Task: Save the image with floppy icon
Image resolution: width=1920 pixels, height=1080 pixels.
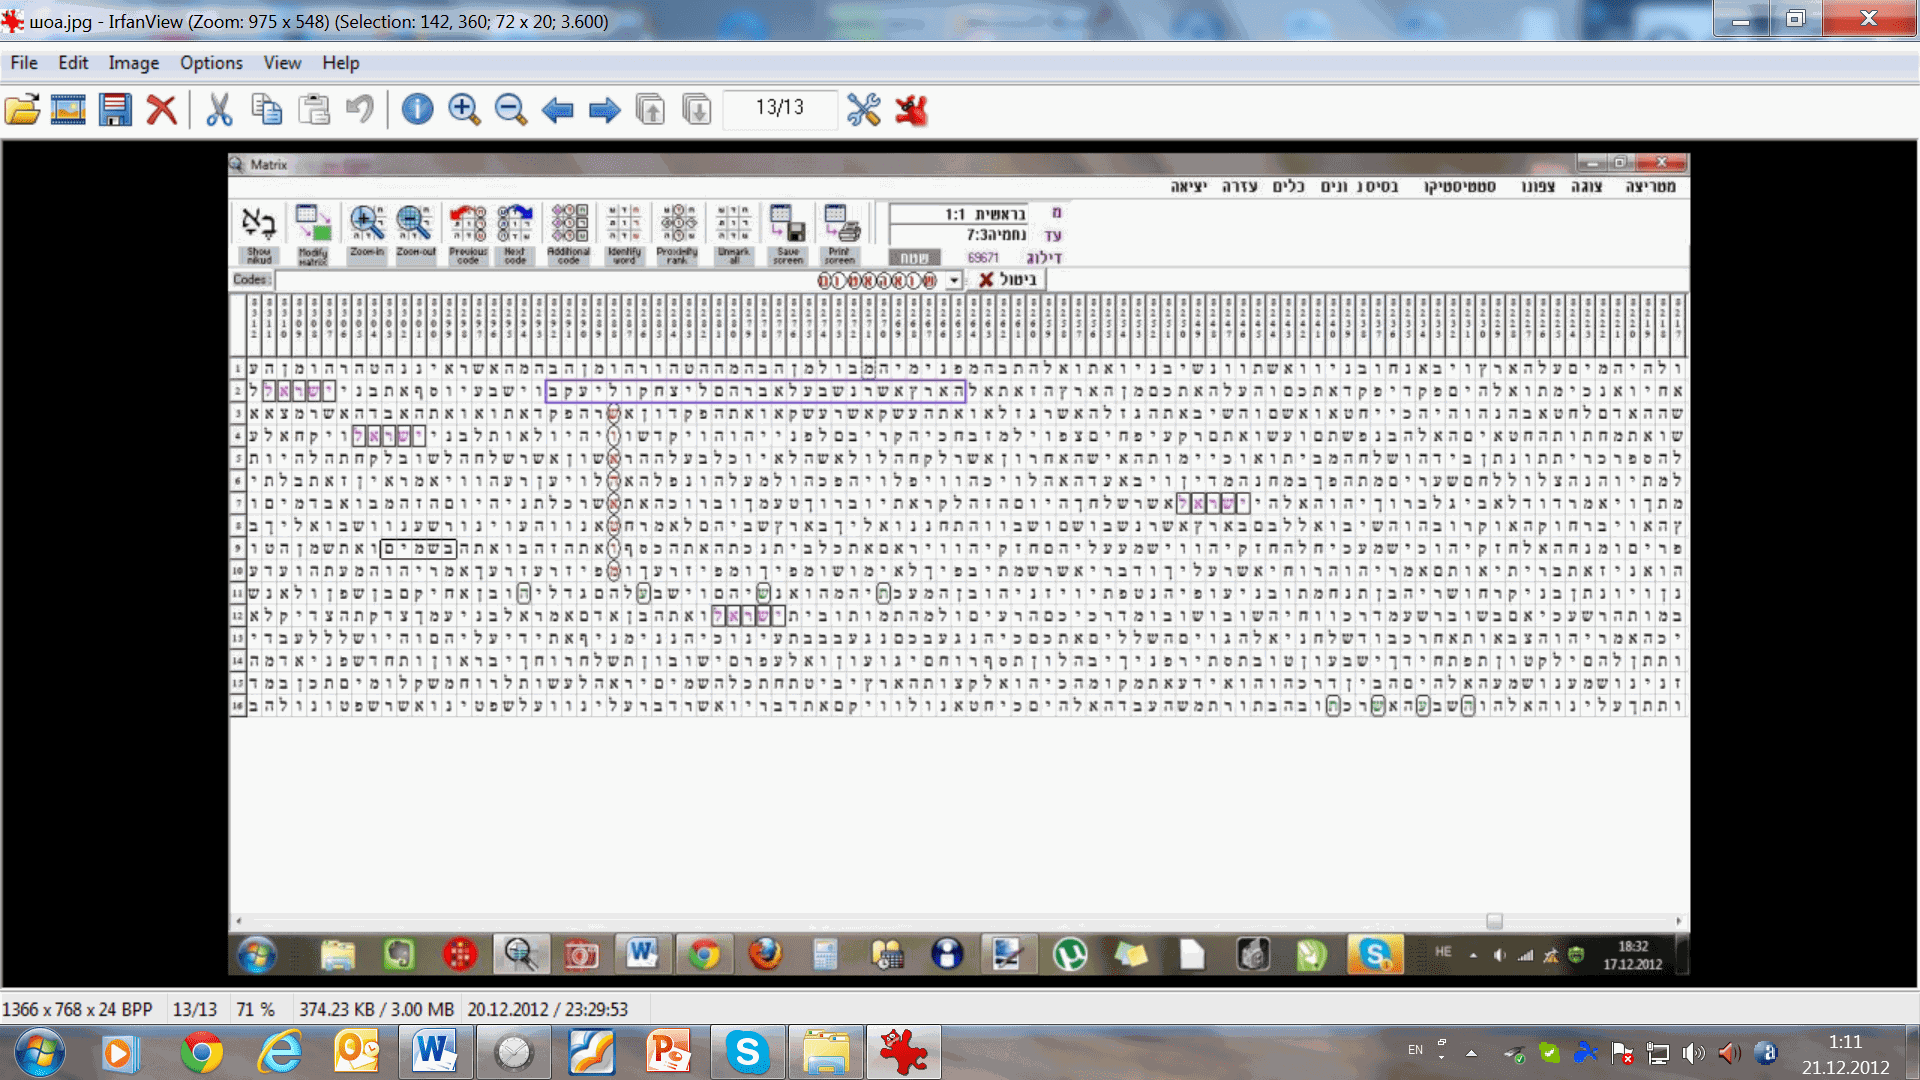Action: tap(115, 109)
